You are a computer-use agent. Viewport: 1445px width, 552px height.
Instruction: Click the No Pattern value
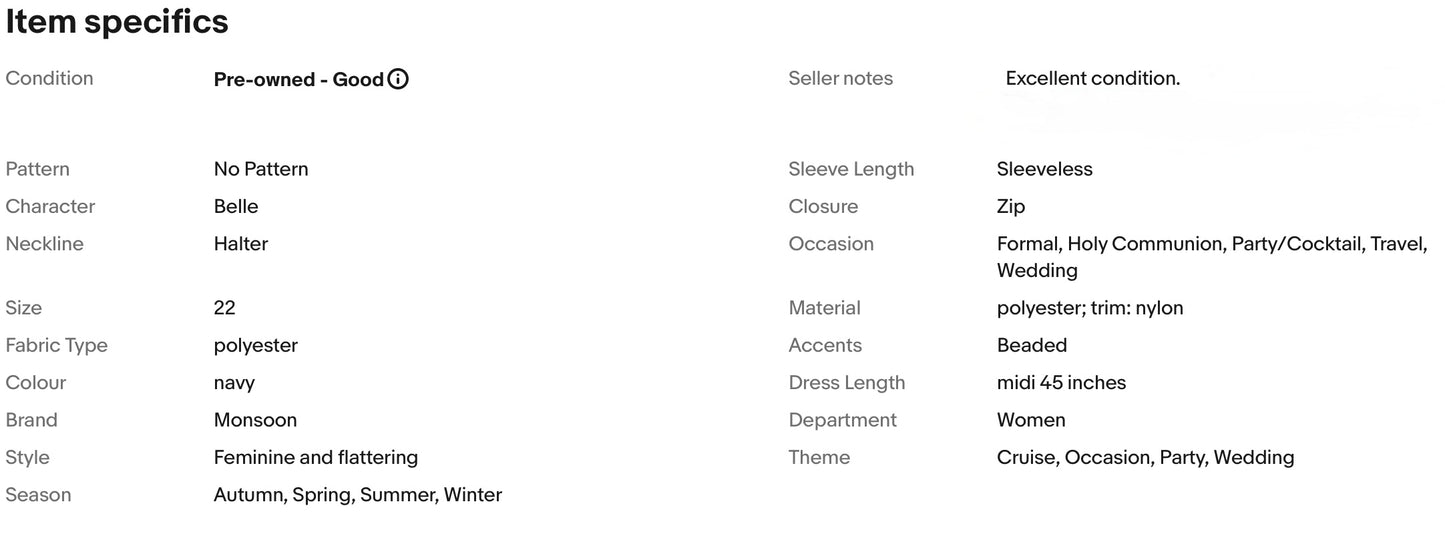tap(261, 169)
